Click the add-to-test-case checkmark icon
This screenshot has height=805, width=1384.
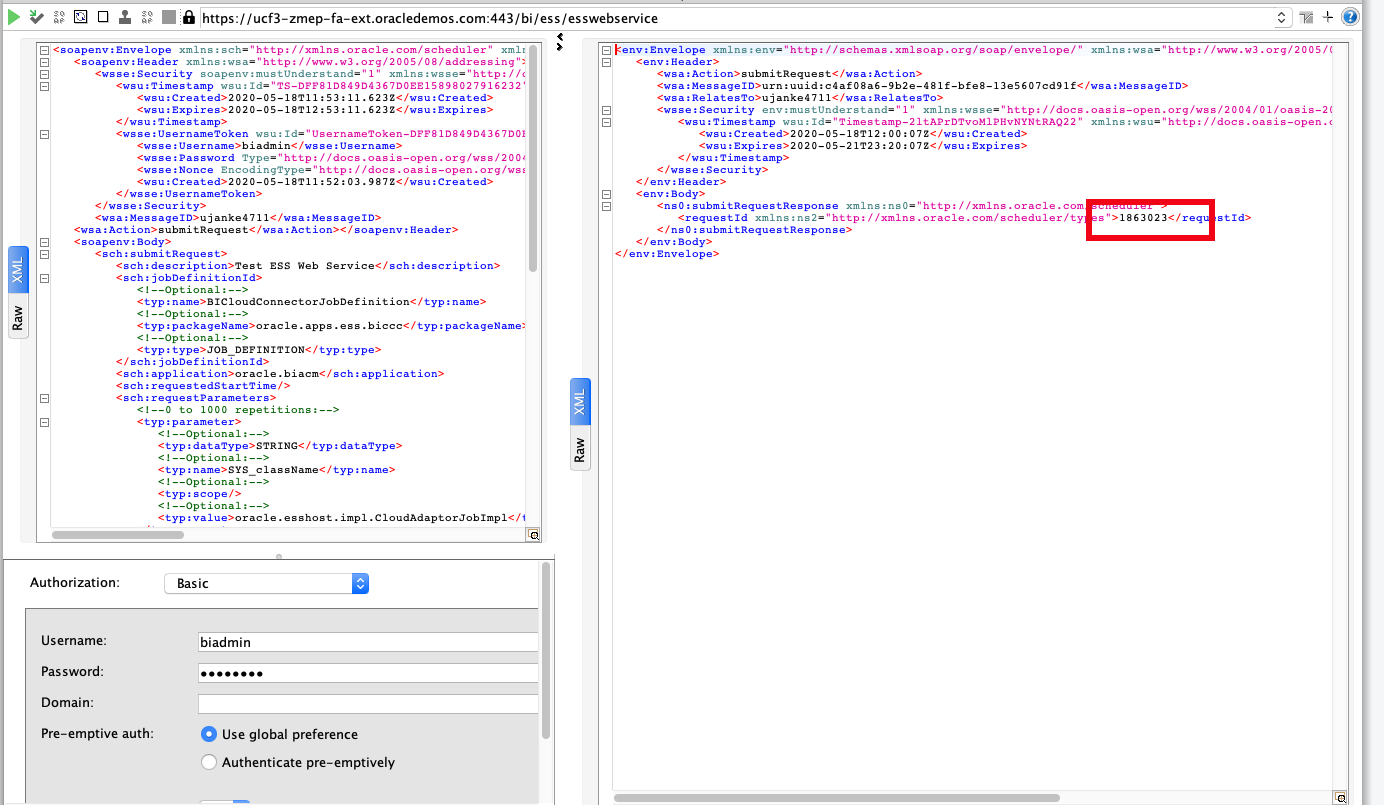pos(37,17)
